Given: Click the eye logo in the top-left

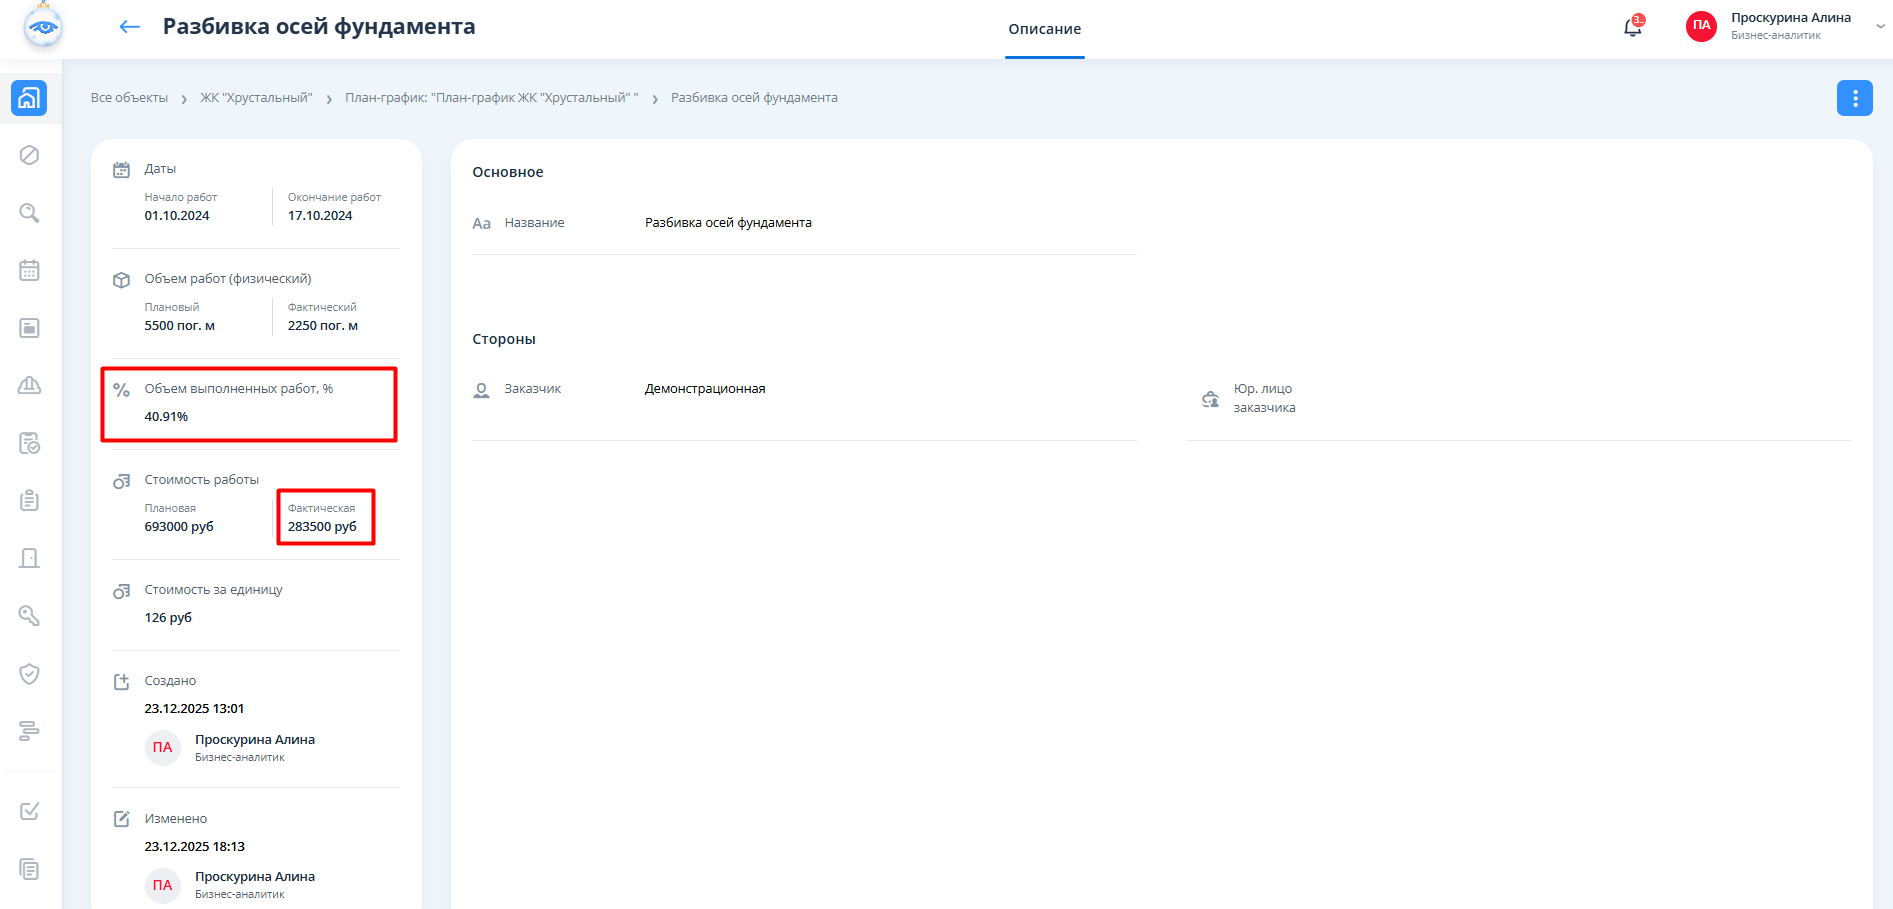Looking at the screenshot, I should [x=43, y=26].
